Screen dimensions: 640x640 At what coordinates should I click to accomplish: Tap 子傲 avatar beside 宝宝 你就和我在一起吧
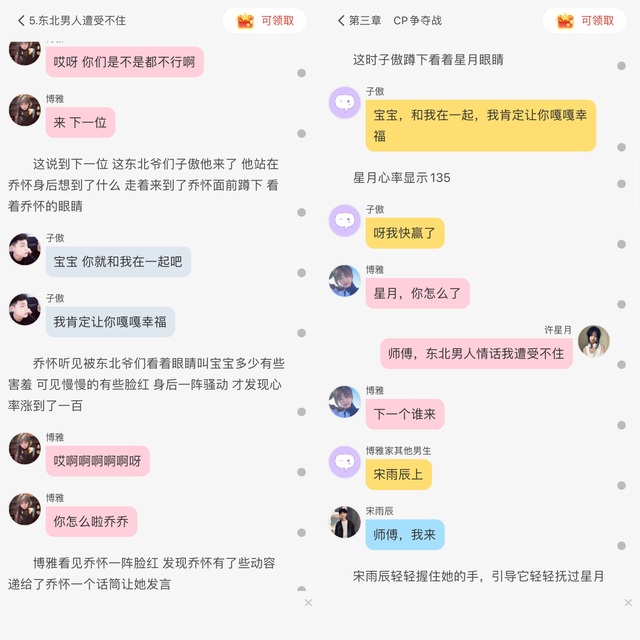(x=25, y=249)
